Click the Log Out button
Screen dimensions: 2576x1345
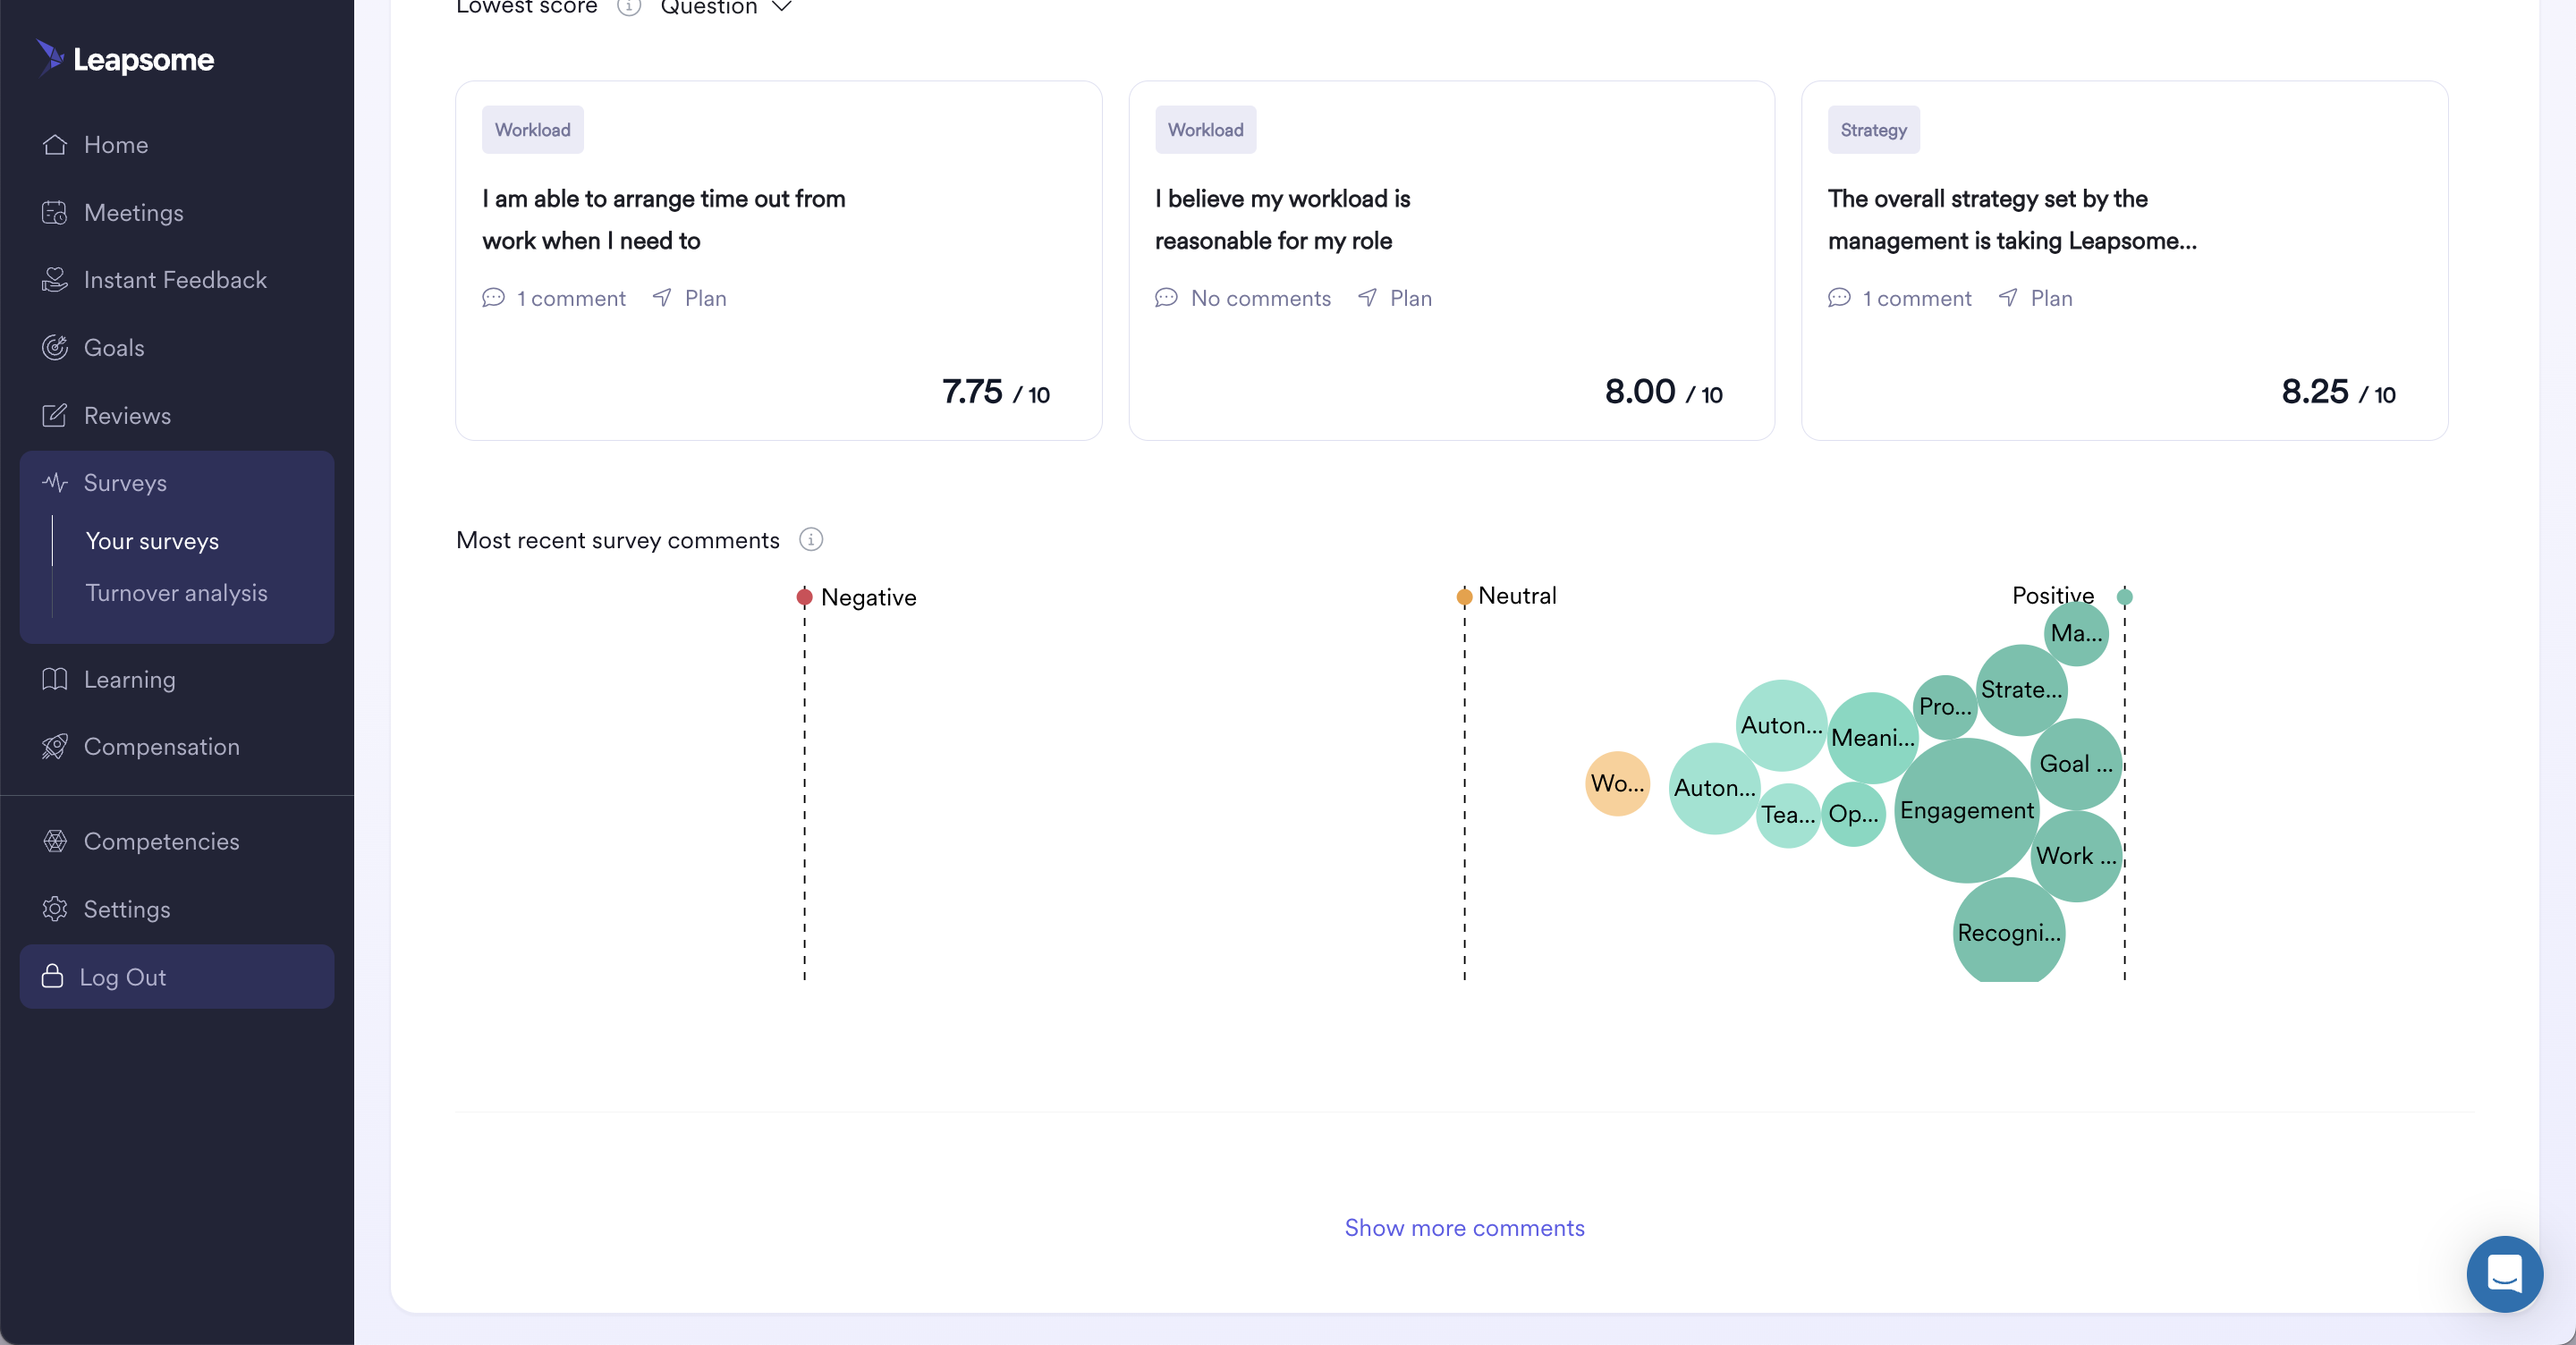point(177,977)
